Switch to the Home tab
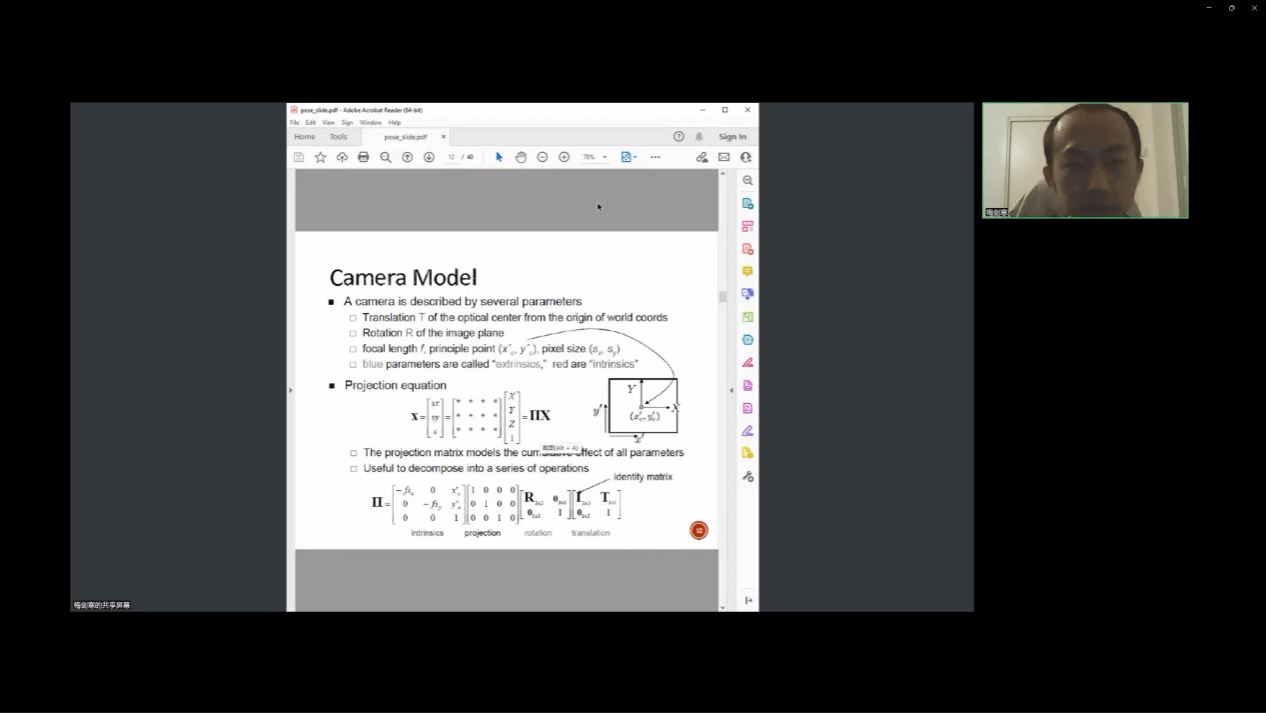The width and height of the screenshot is (1266, 713). pyautogui.click(x=305, y=136)
